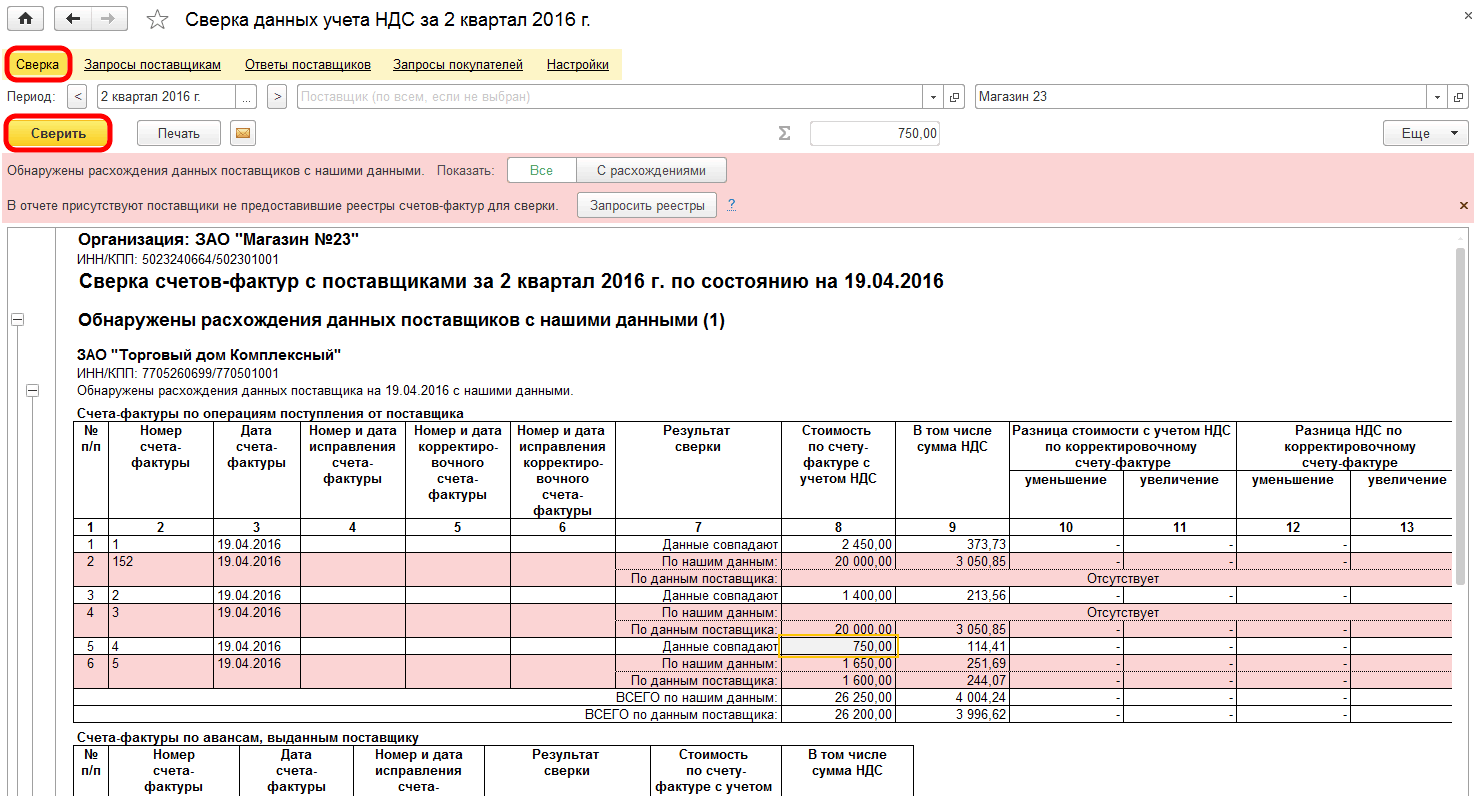Open the selected supplier card icon
This screenshot has width=1481, height=796.
pyautogui.click(x=955, y=97)
